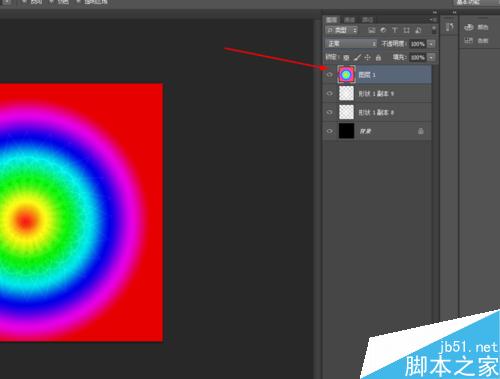This screenshot has width=500, height=379.
Task: Toggle visibility of the 形状 1 副本 9 layer
Action: pyautogui.click(x=330, y=94)
